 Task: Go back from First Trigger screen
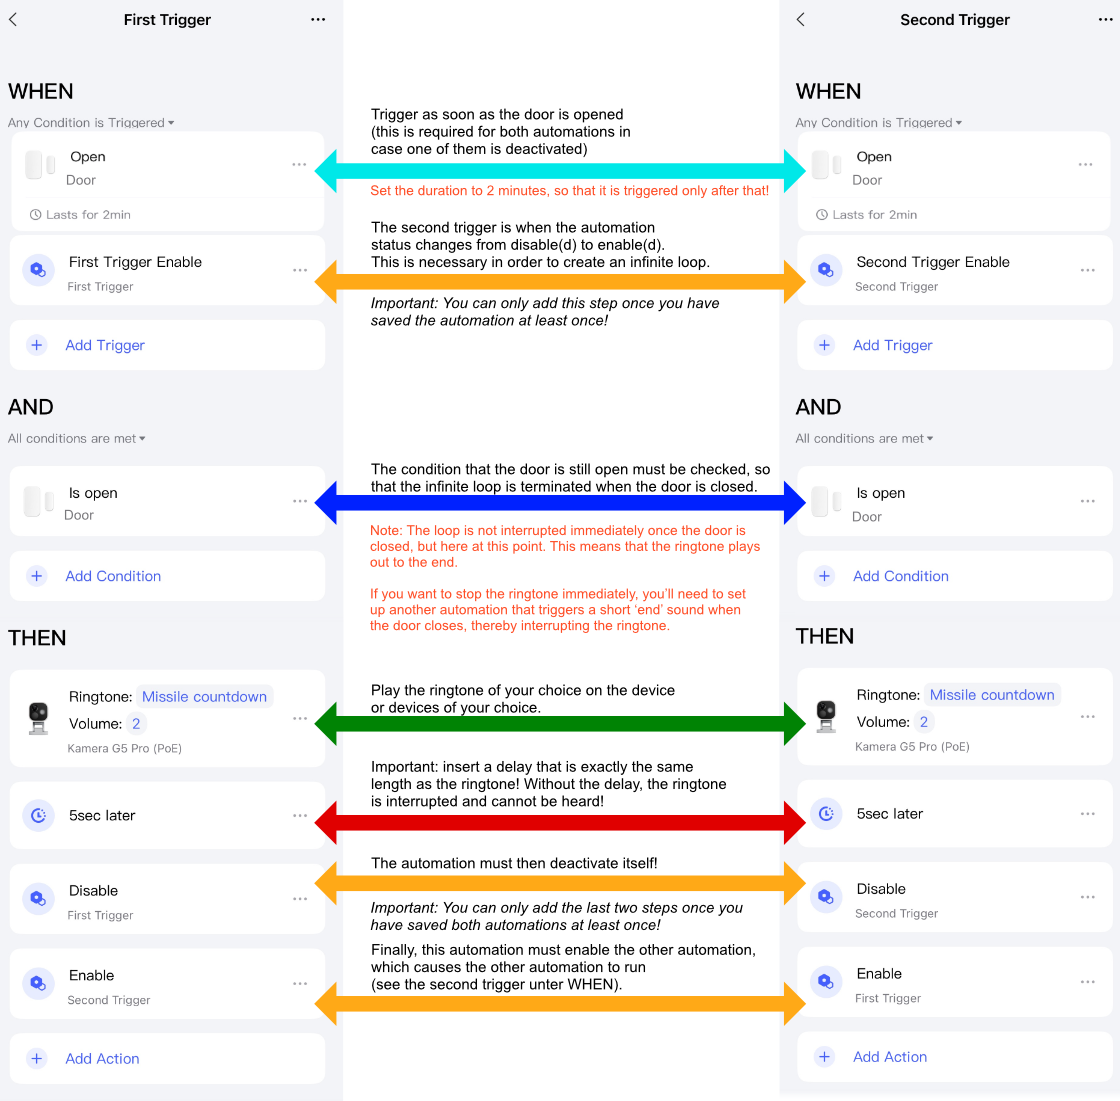click(x=13, y=20)
